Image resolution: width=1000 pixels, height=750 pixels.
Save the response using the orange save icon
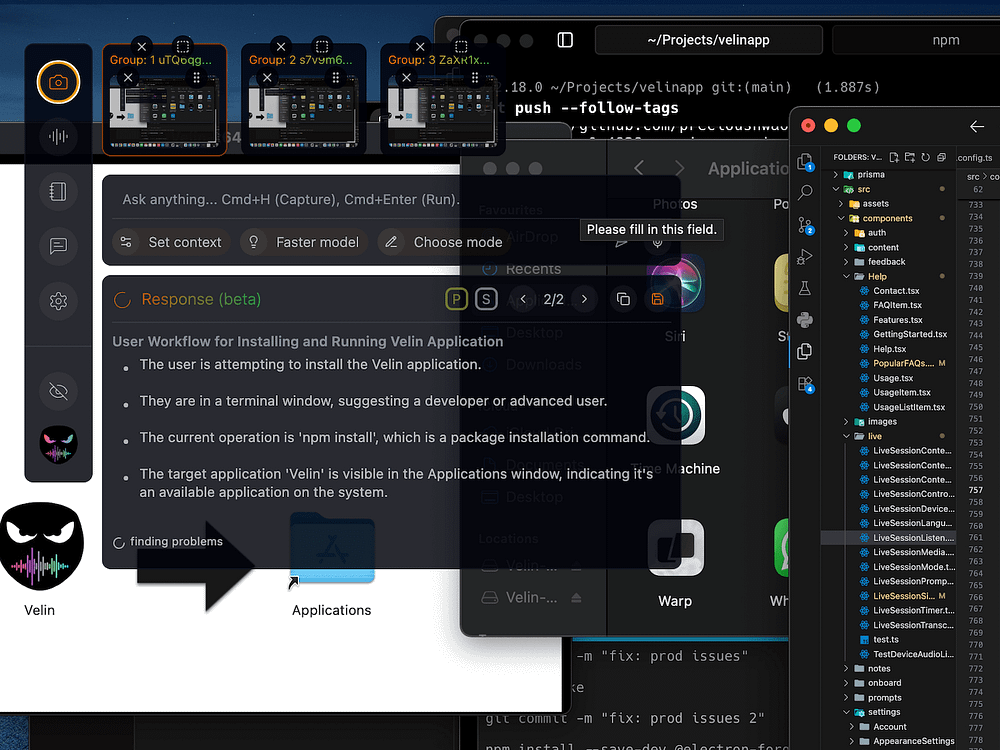click(658, 299)
